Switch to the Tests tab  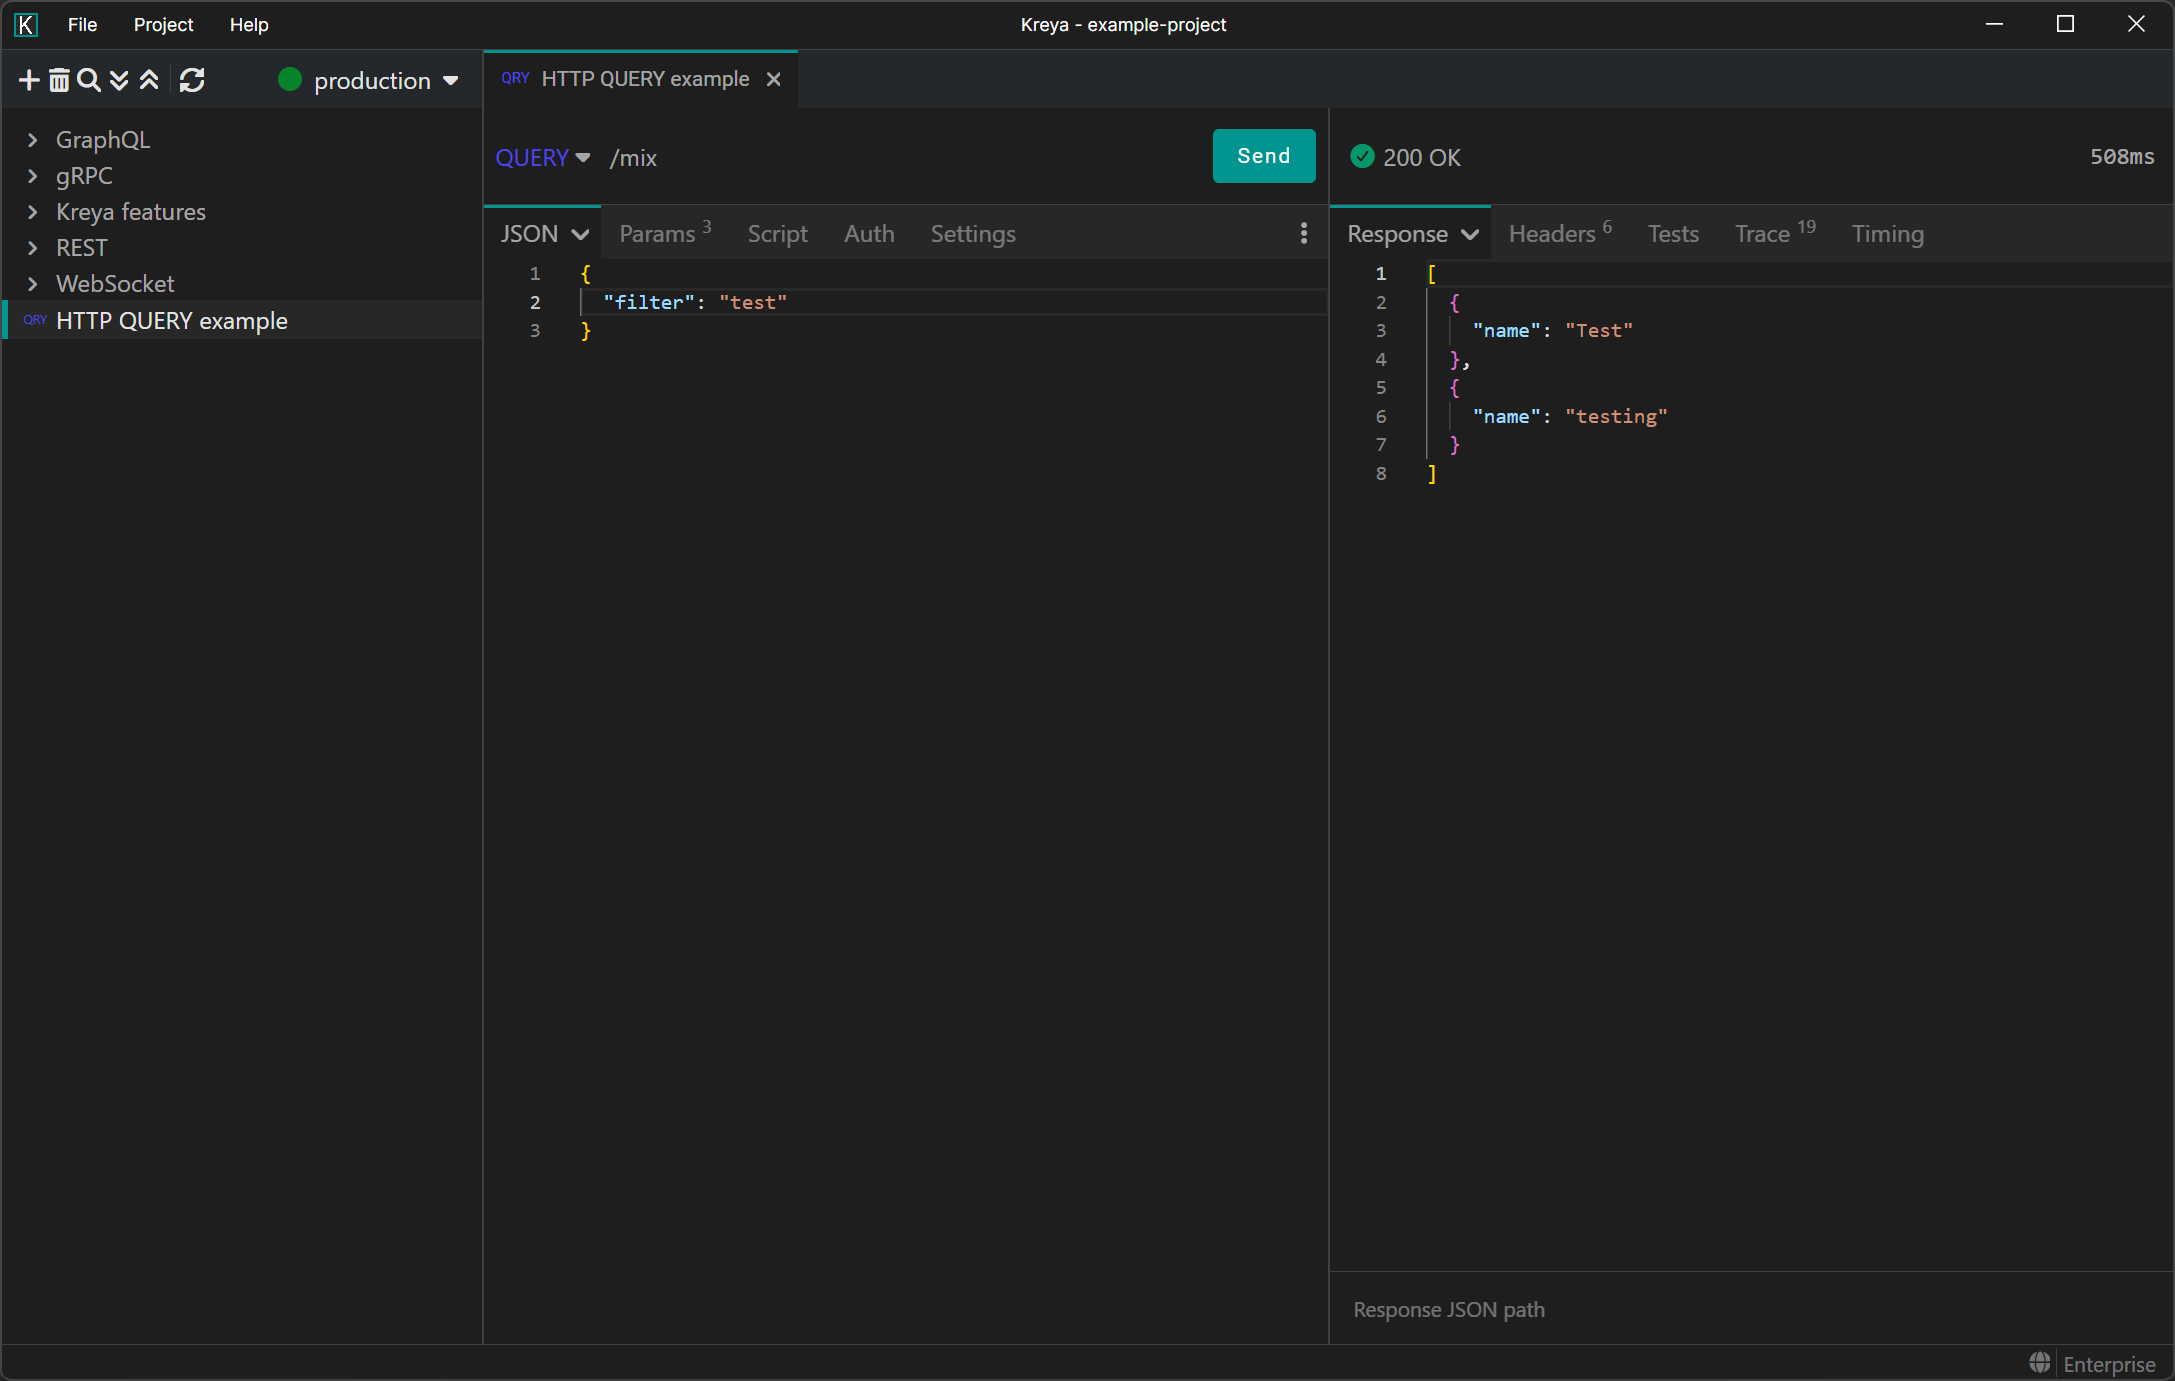point(1673,234)
